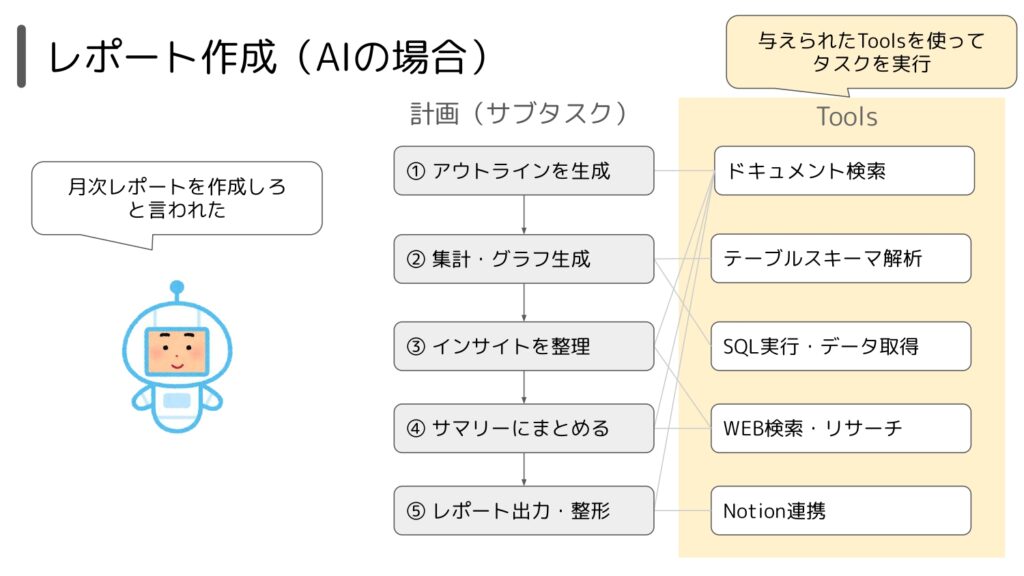The image size is (1024, 576).
Task: Click the 計画（サブタスク） heading
Action: pyautogui.click(x=519, y=114)
